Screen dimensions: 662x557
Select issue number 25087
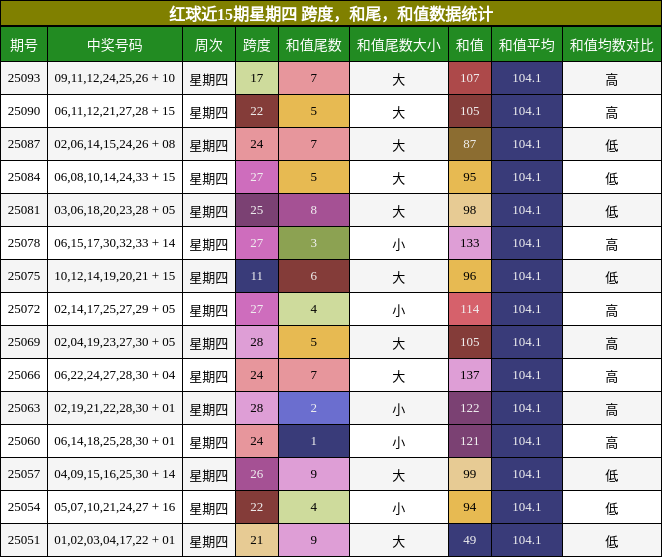[24, 144]
